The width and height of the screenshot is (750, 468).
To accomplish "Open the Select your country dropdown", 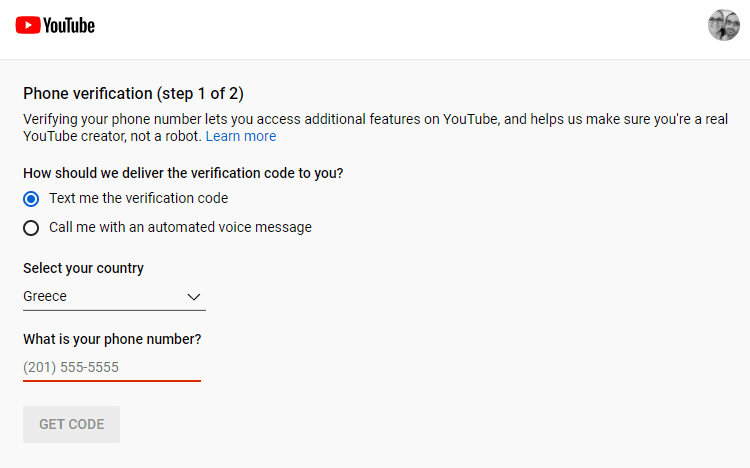I will coord(114,297).
